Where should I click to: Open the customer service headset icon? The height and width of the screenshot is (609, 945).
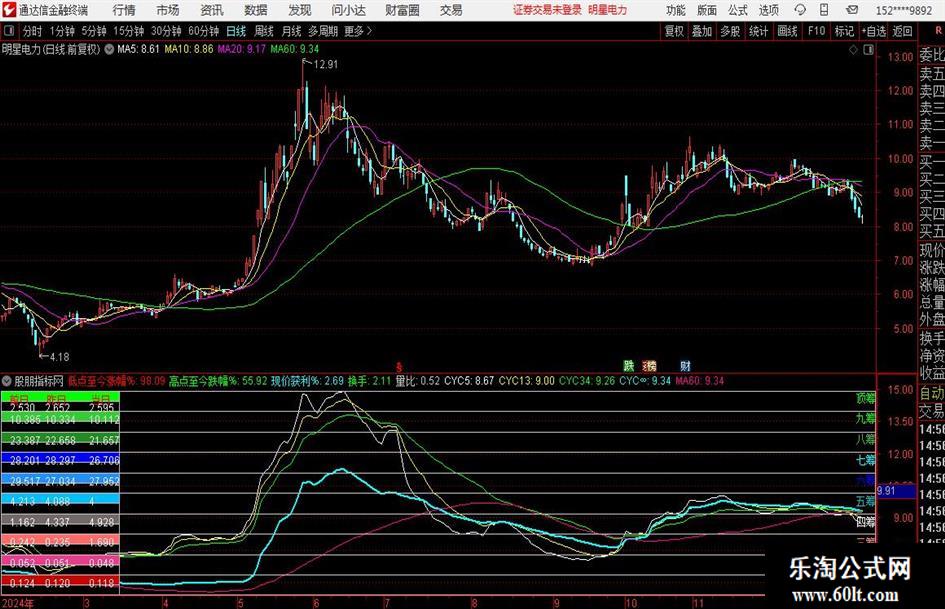[800, 10]
